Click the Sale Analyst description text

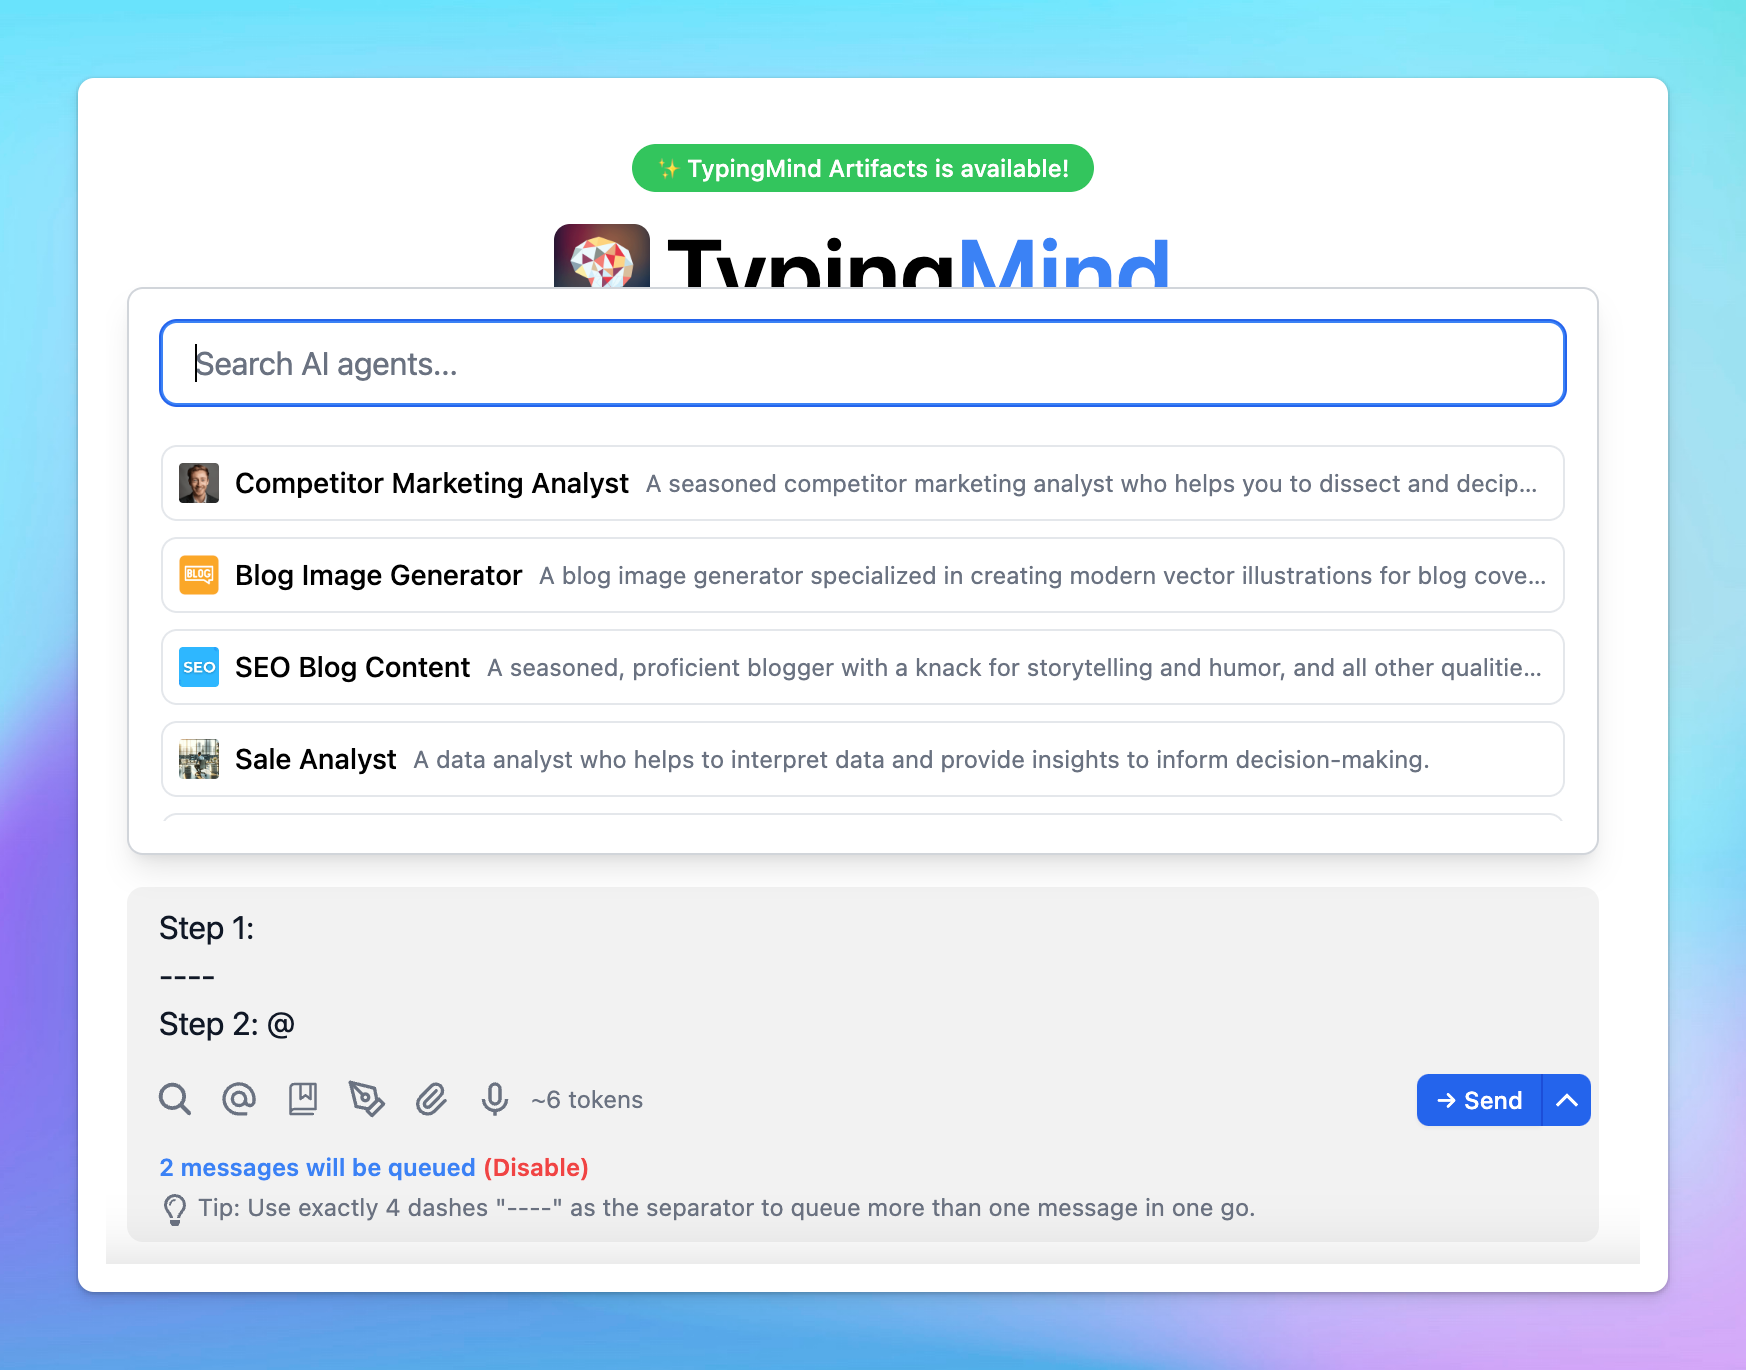tap(921, 760)
